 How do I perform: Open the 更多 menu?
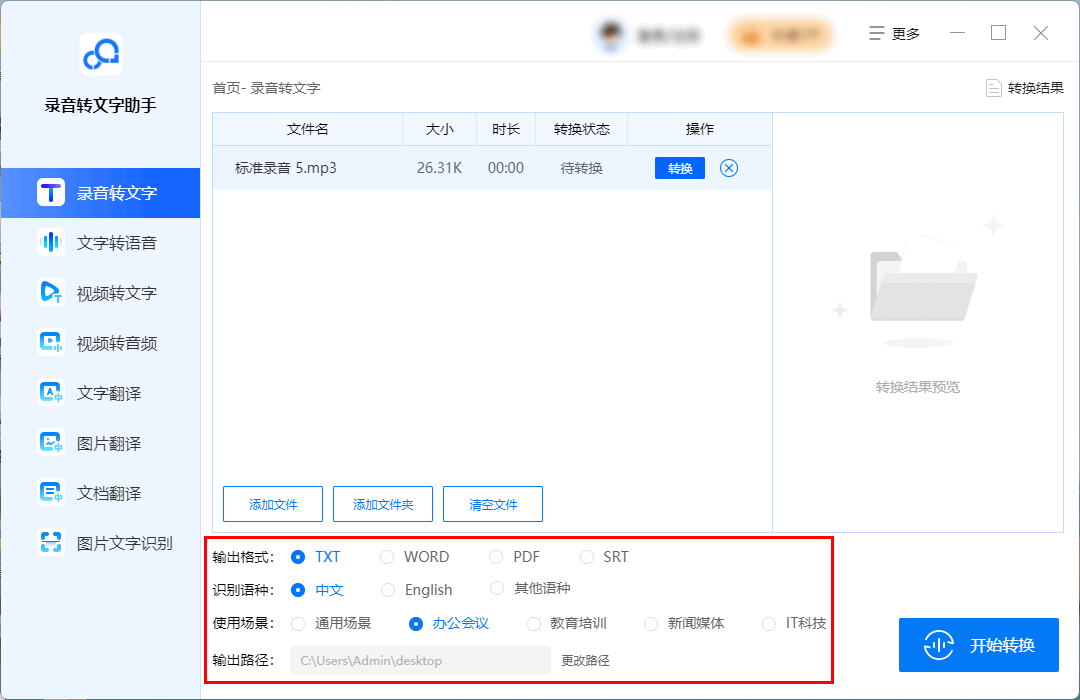coord(895,34)
